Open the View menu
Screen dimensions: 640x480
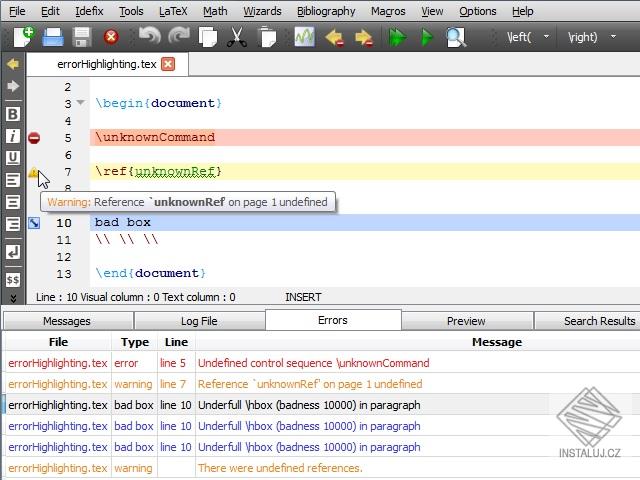[432, 11]
